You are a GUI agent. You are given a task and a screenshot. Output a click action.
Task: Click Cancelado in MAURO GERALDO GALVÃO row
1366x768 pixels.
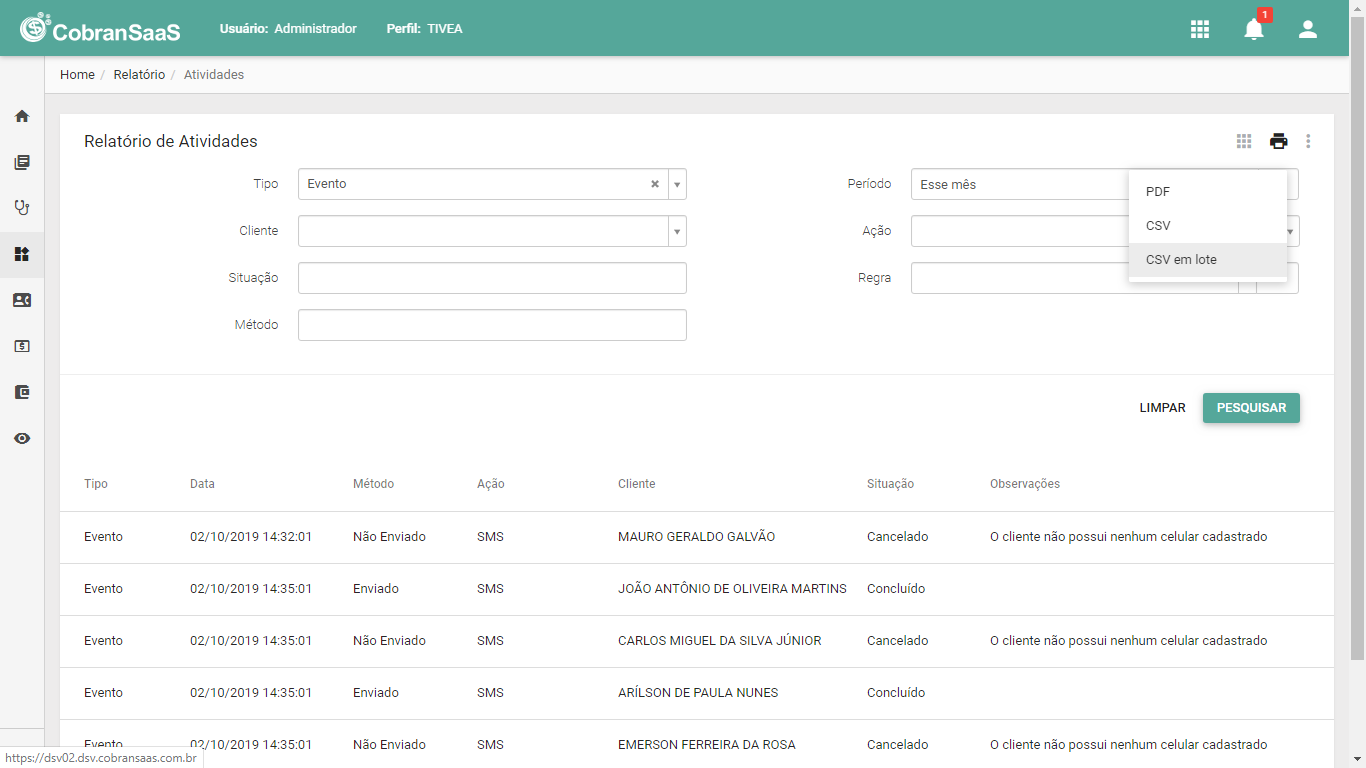tap(897, 537)
